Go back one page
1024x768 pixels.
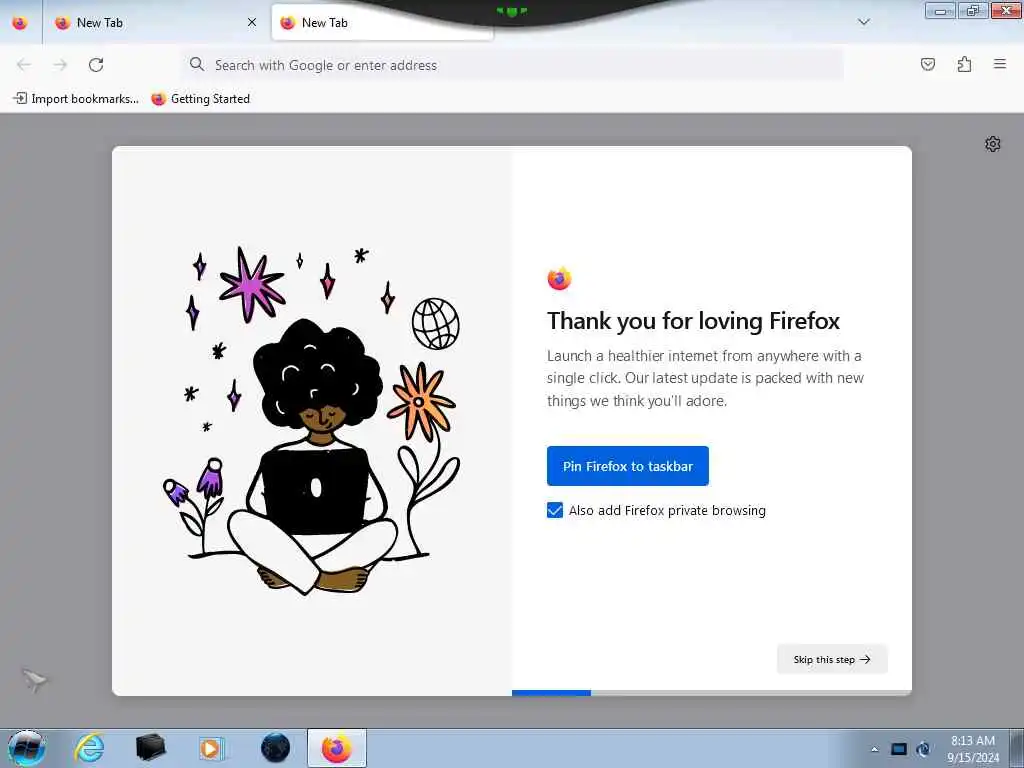[x=24, y=65]
